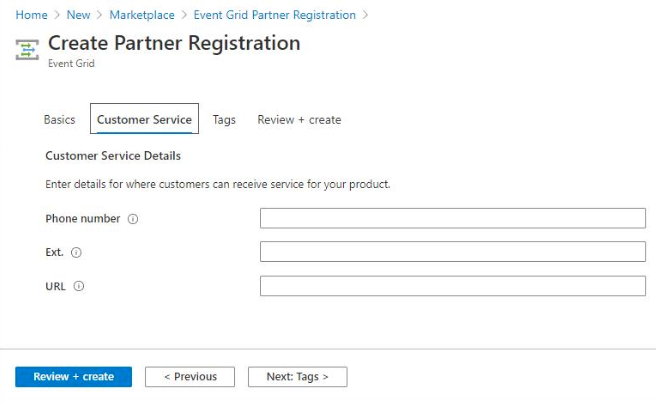Go to the Review + create tab

(x=299, y=120)
